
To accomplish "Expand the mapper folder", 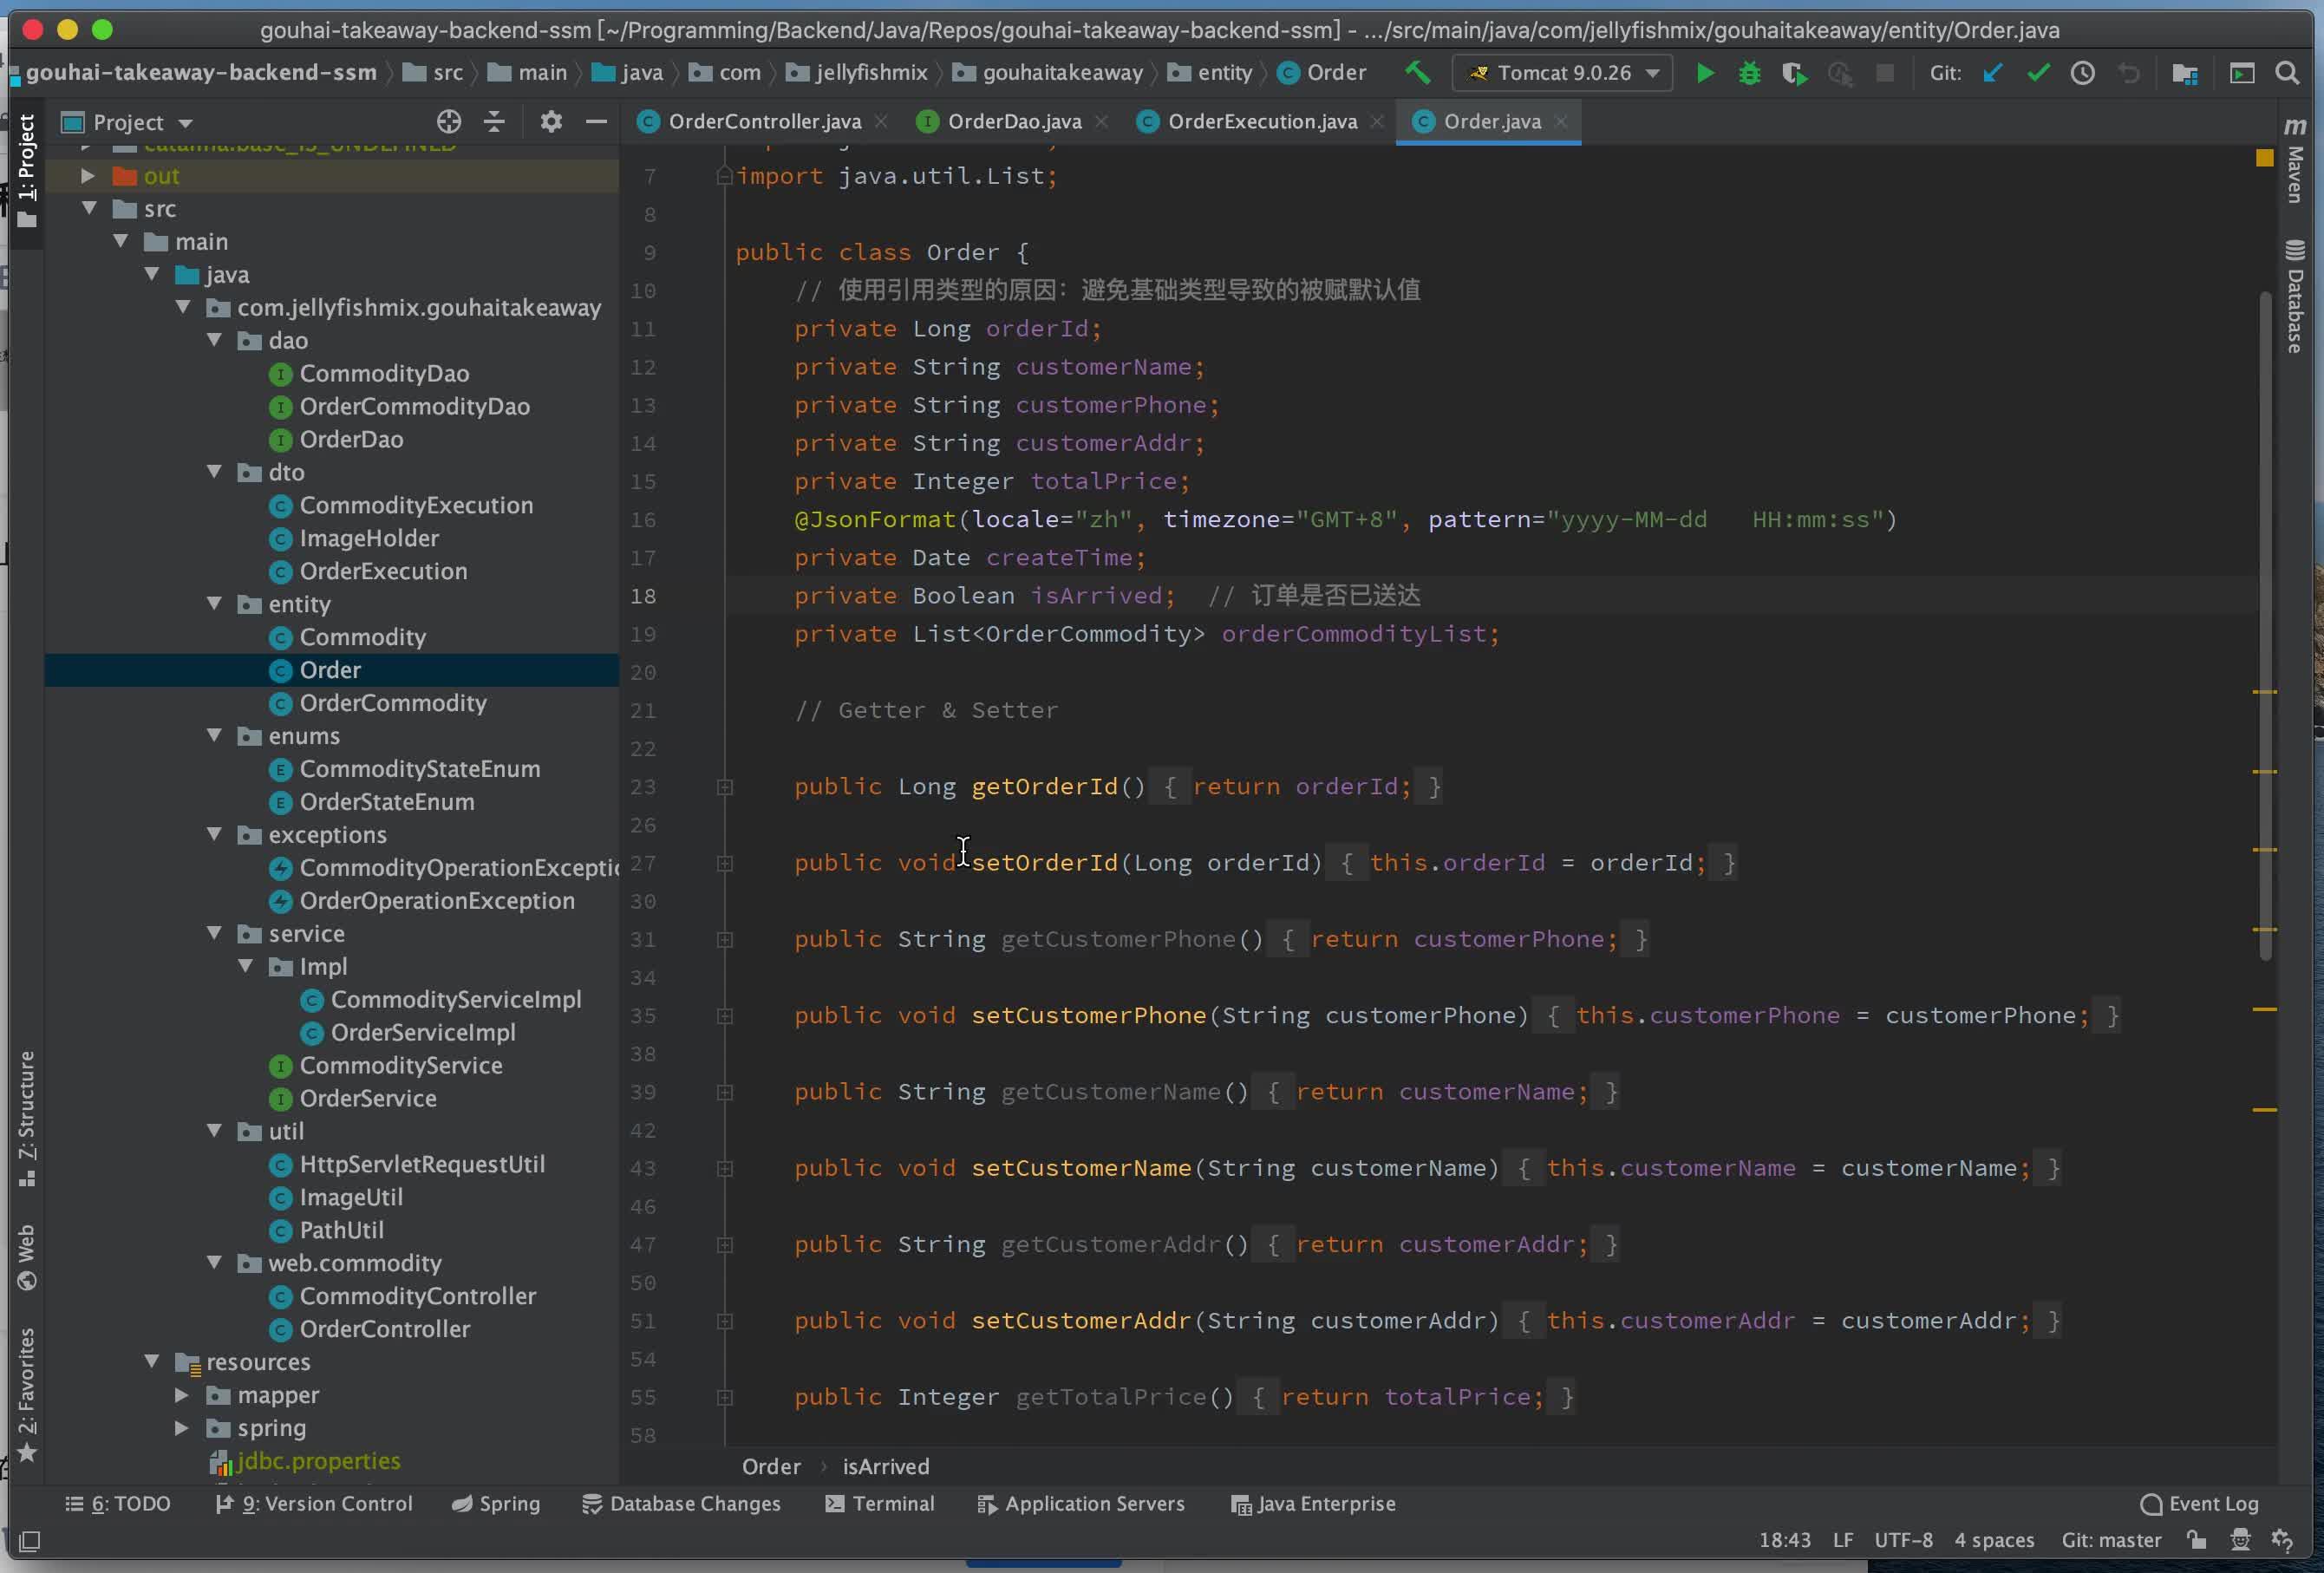I will 182,1395.
